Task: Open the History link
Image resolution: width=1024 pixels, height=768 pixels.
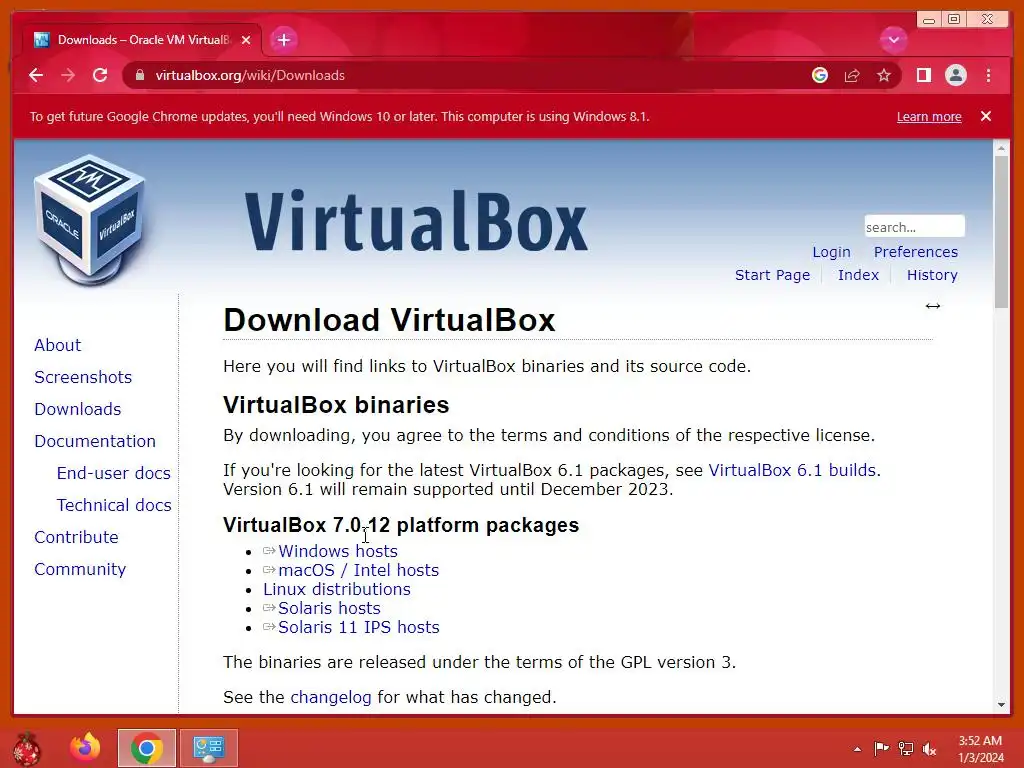Action: coord(932,275)
